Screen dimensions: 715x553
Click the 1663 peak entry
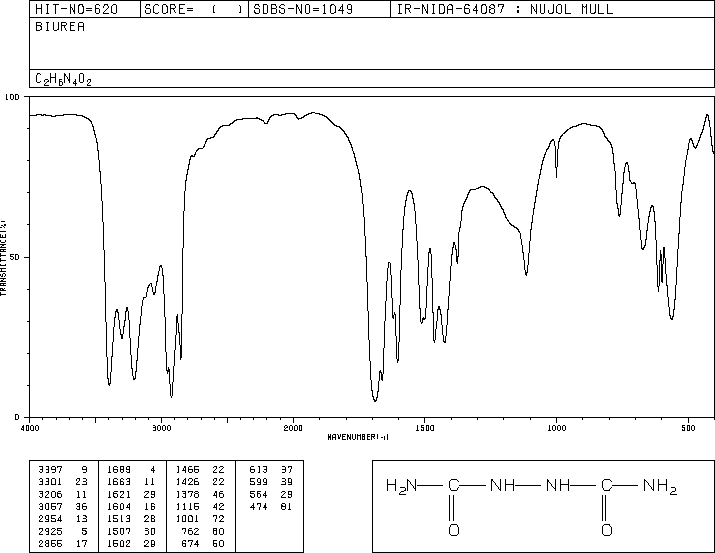pyautogui.click(x=131, y=481)
